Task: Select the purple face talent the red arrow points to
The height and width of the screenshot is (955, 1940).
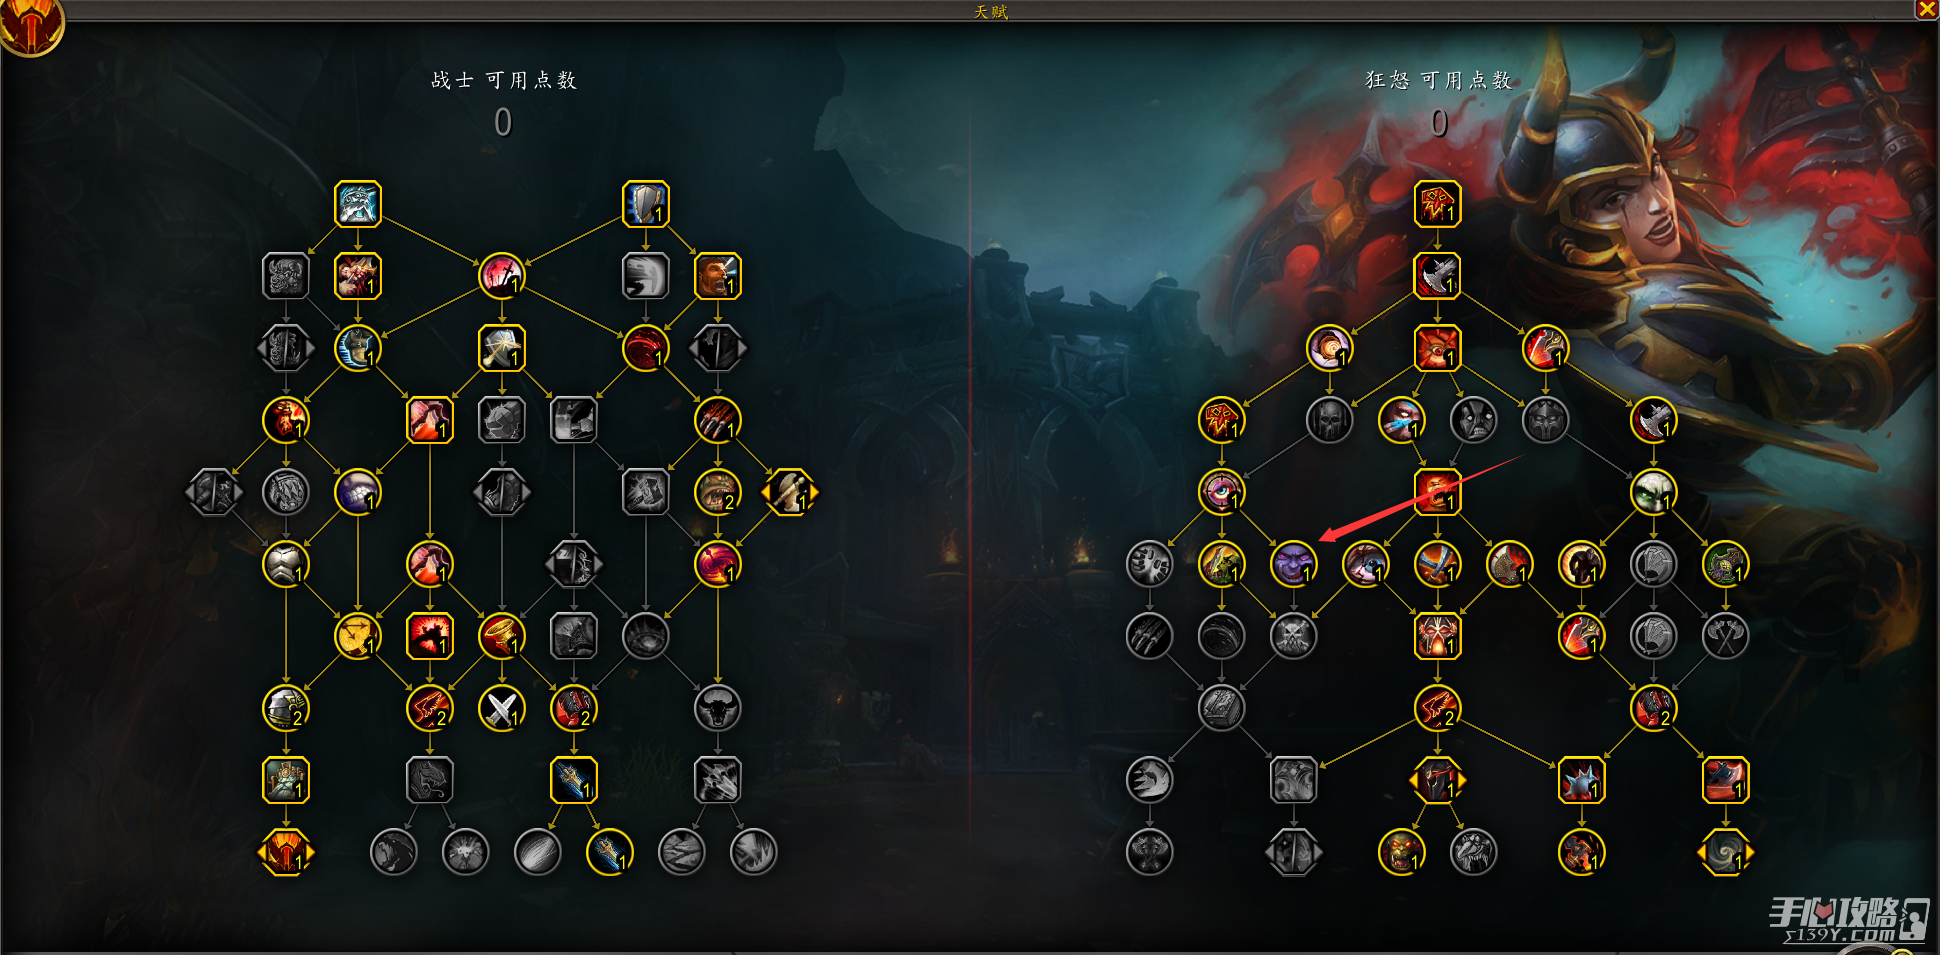Action: pos(1293,564)
